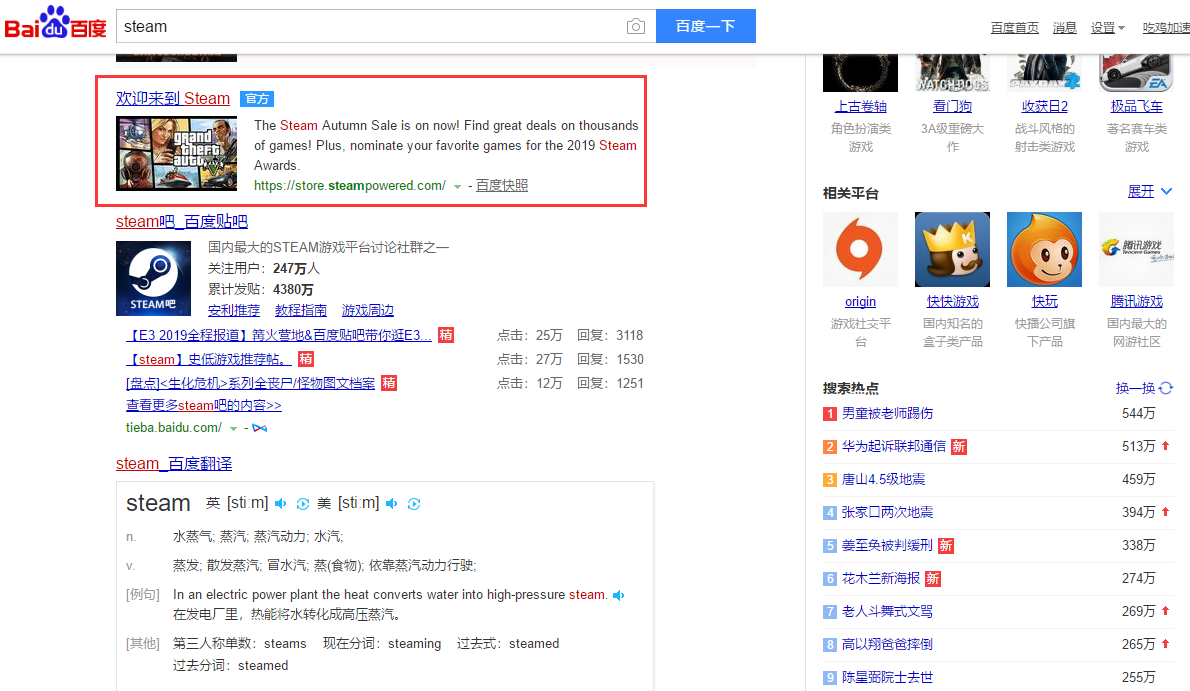Open the 安利推荐 link
The width and height of the screenshot is (1190, 691).
(x=234, y=311)
